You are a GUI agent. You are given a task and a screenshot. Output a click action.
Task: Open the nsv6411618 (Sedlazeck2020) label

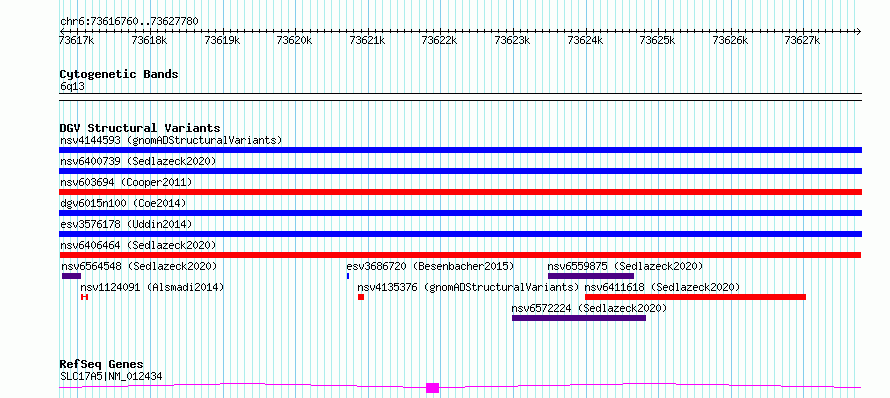pyautogui.click(x=663, y=287)
